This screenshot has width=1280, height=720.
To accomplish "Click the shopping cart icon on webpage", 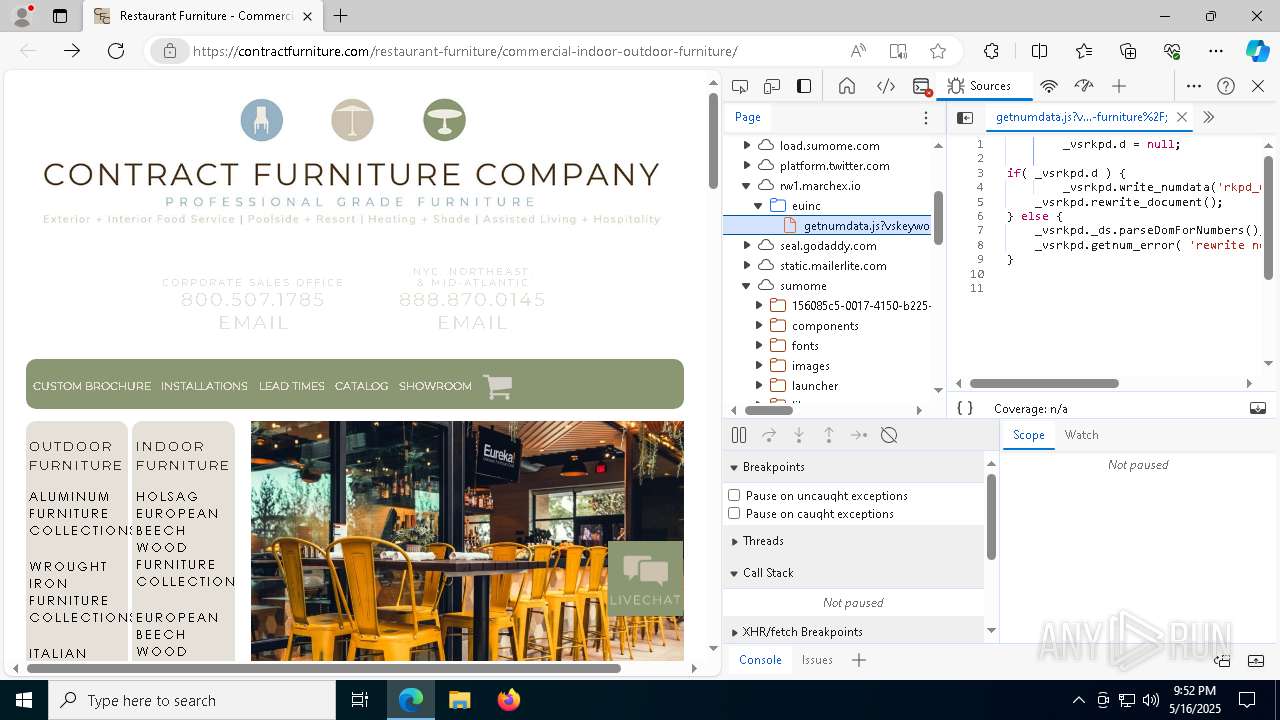I will click(x=497, y=386).
